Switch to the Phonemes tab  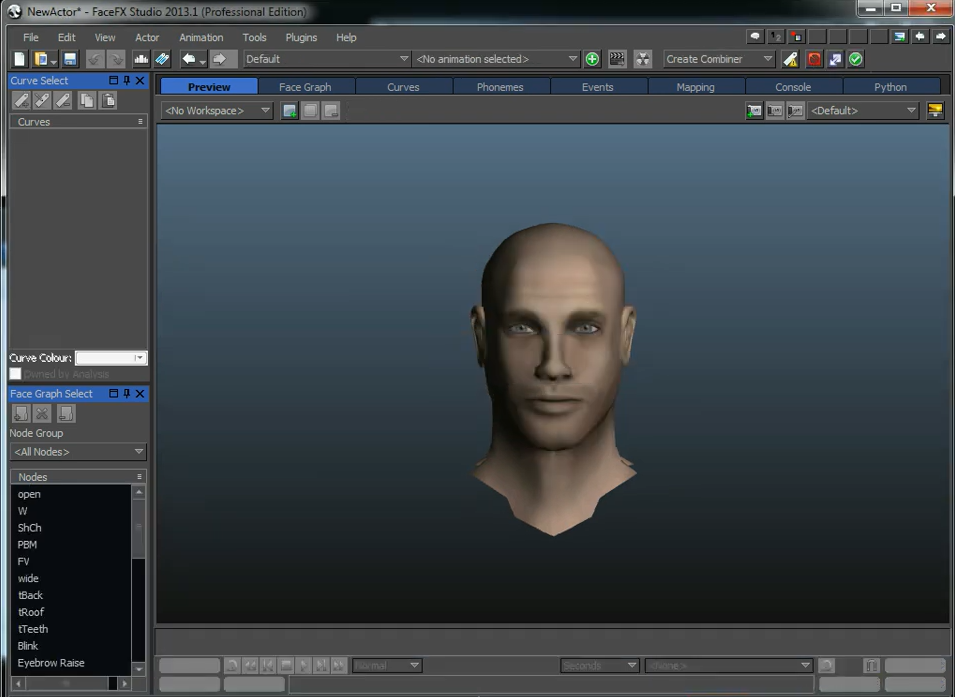pos(500,86)
